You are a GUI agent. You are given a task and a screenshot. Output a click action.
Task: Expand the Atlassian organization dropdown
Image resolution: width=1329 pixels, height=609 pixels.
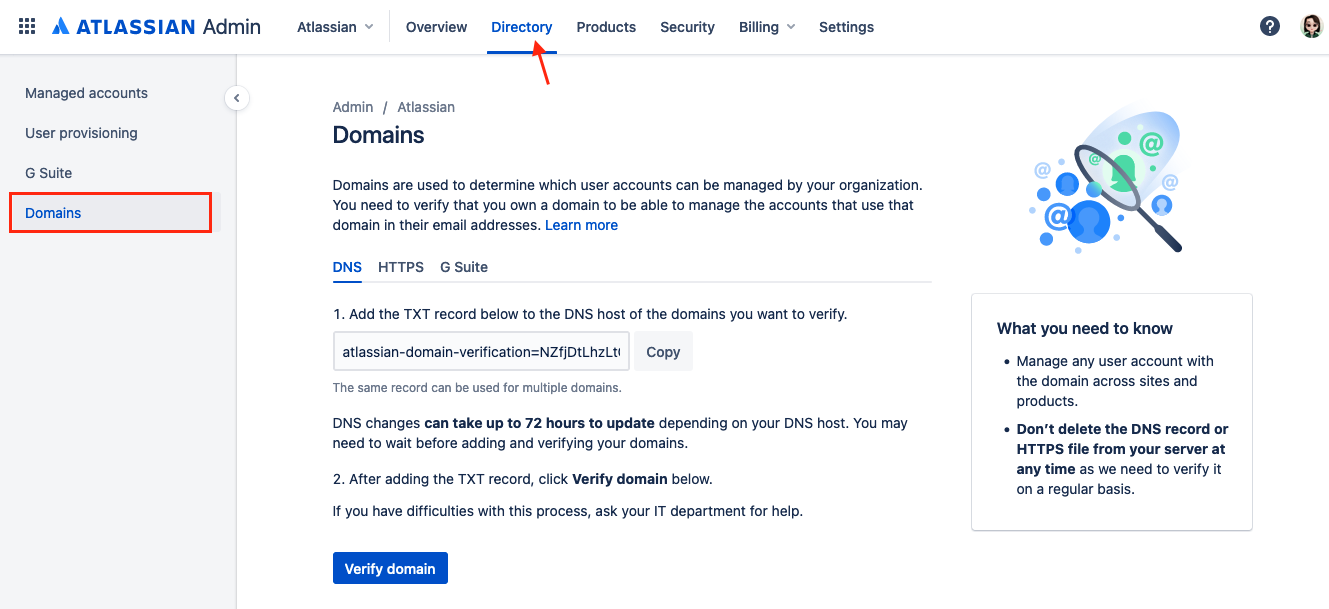pyautogui.click(x=335, y=27)
